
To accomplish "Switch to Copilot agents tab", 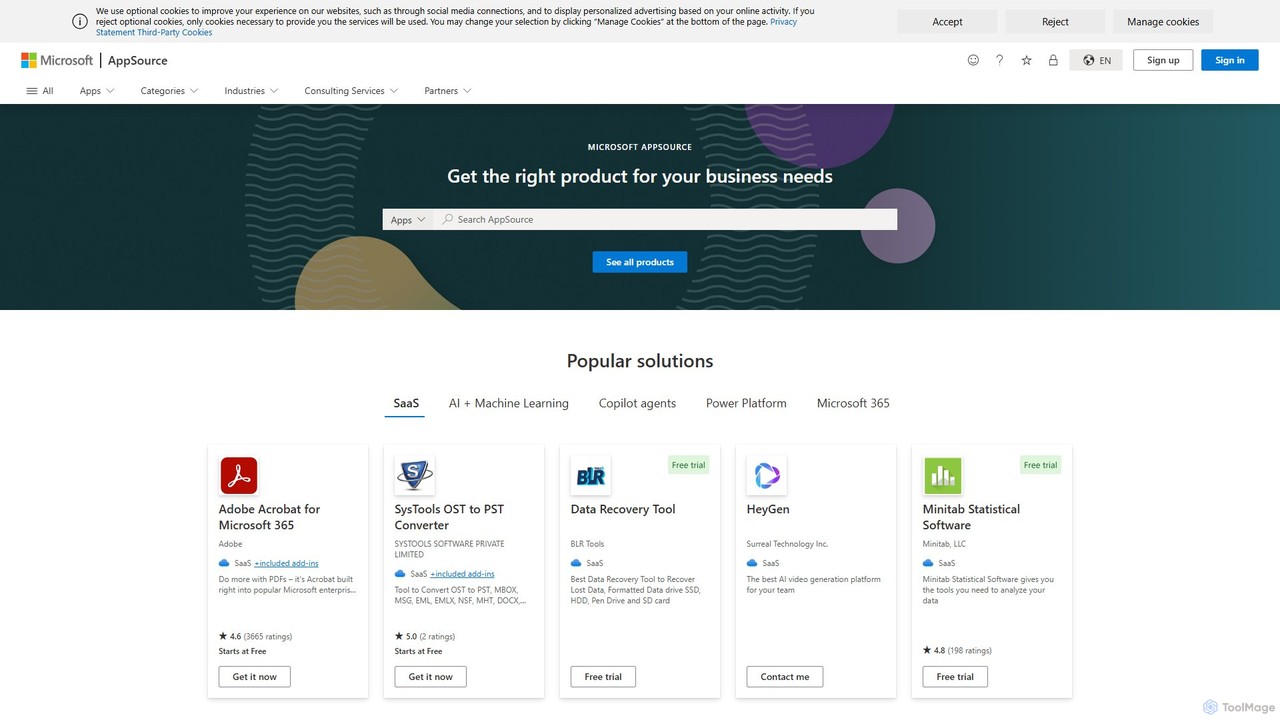I will pos(637,403).
